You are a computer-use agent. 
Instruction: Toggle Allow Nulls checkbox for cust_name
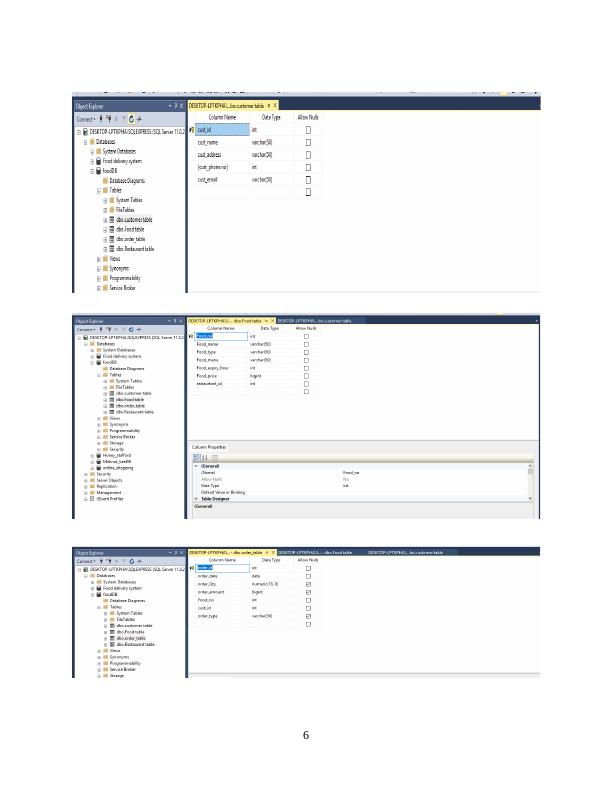[308, 143]
